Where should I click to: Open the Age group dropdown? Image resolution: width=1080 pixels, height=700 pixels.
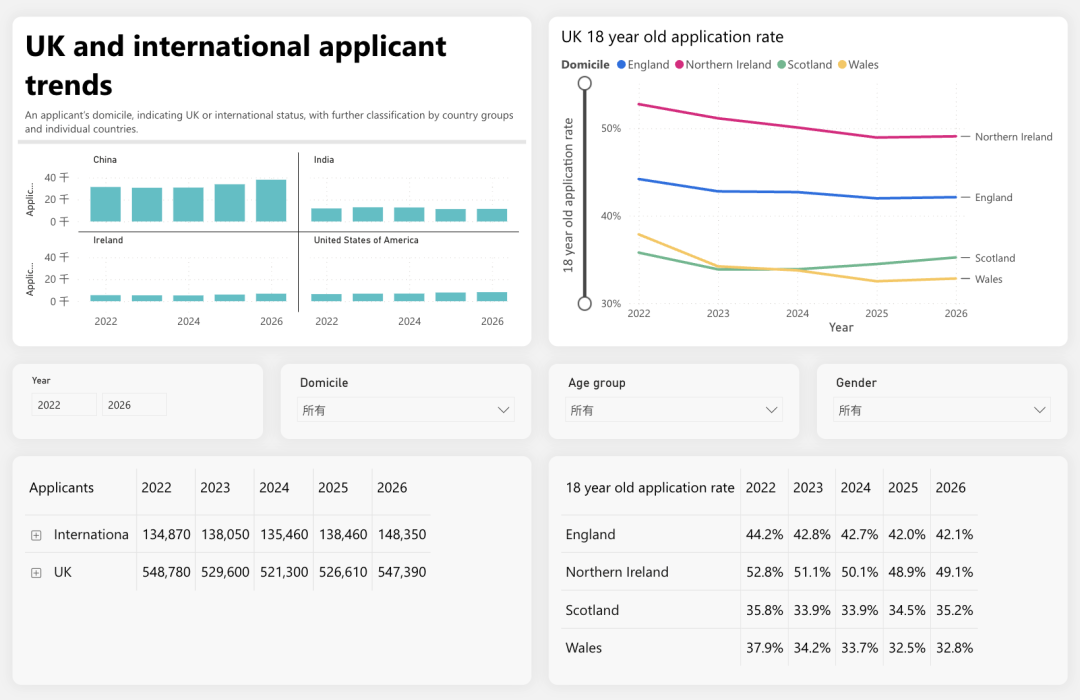(674, 410)
